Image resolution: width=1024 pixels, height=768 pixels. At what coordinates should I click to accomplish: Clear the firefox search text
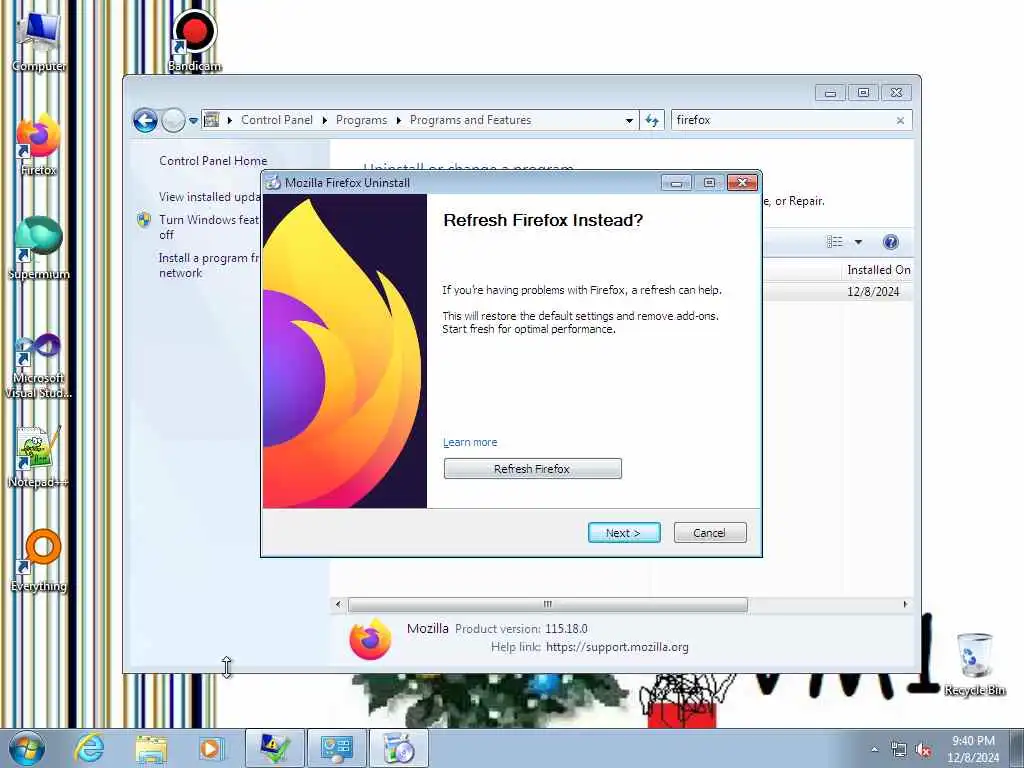coord(900,120)
